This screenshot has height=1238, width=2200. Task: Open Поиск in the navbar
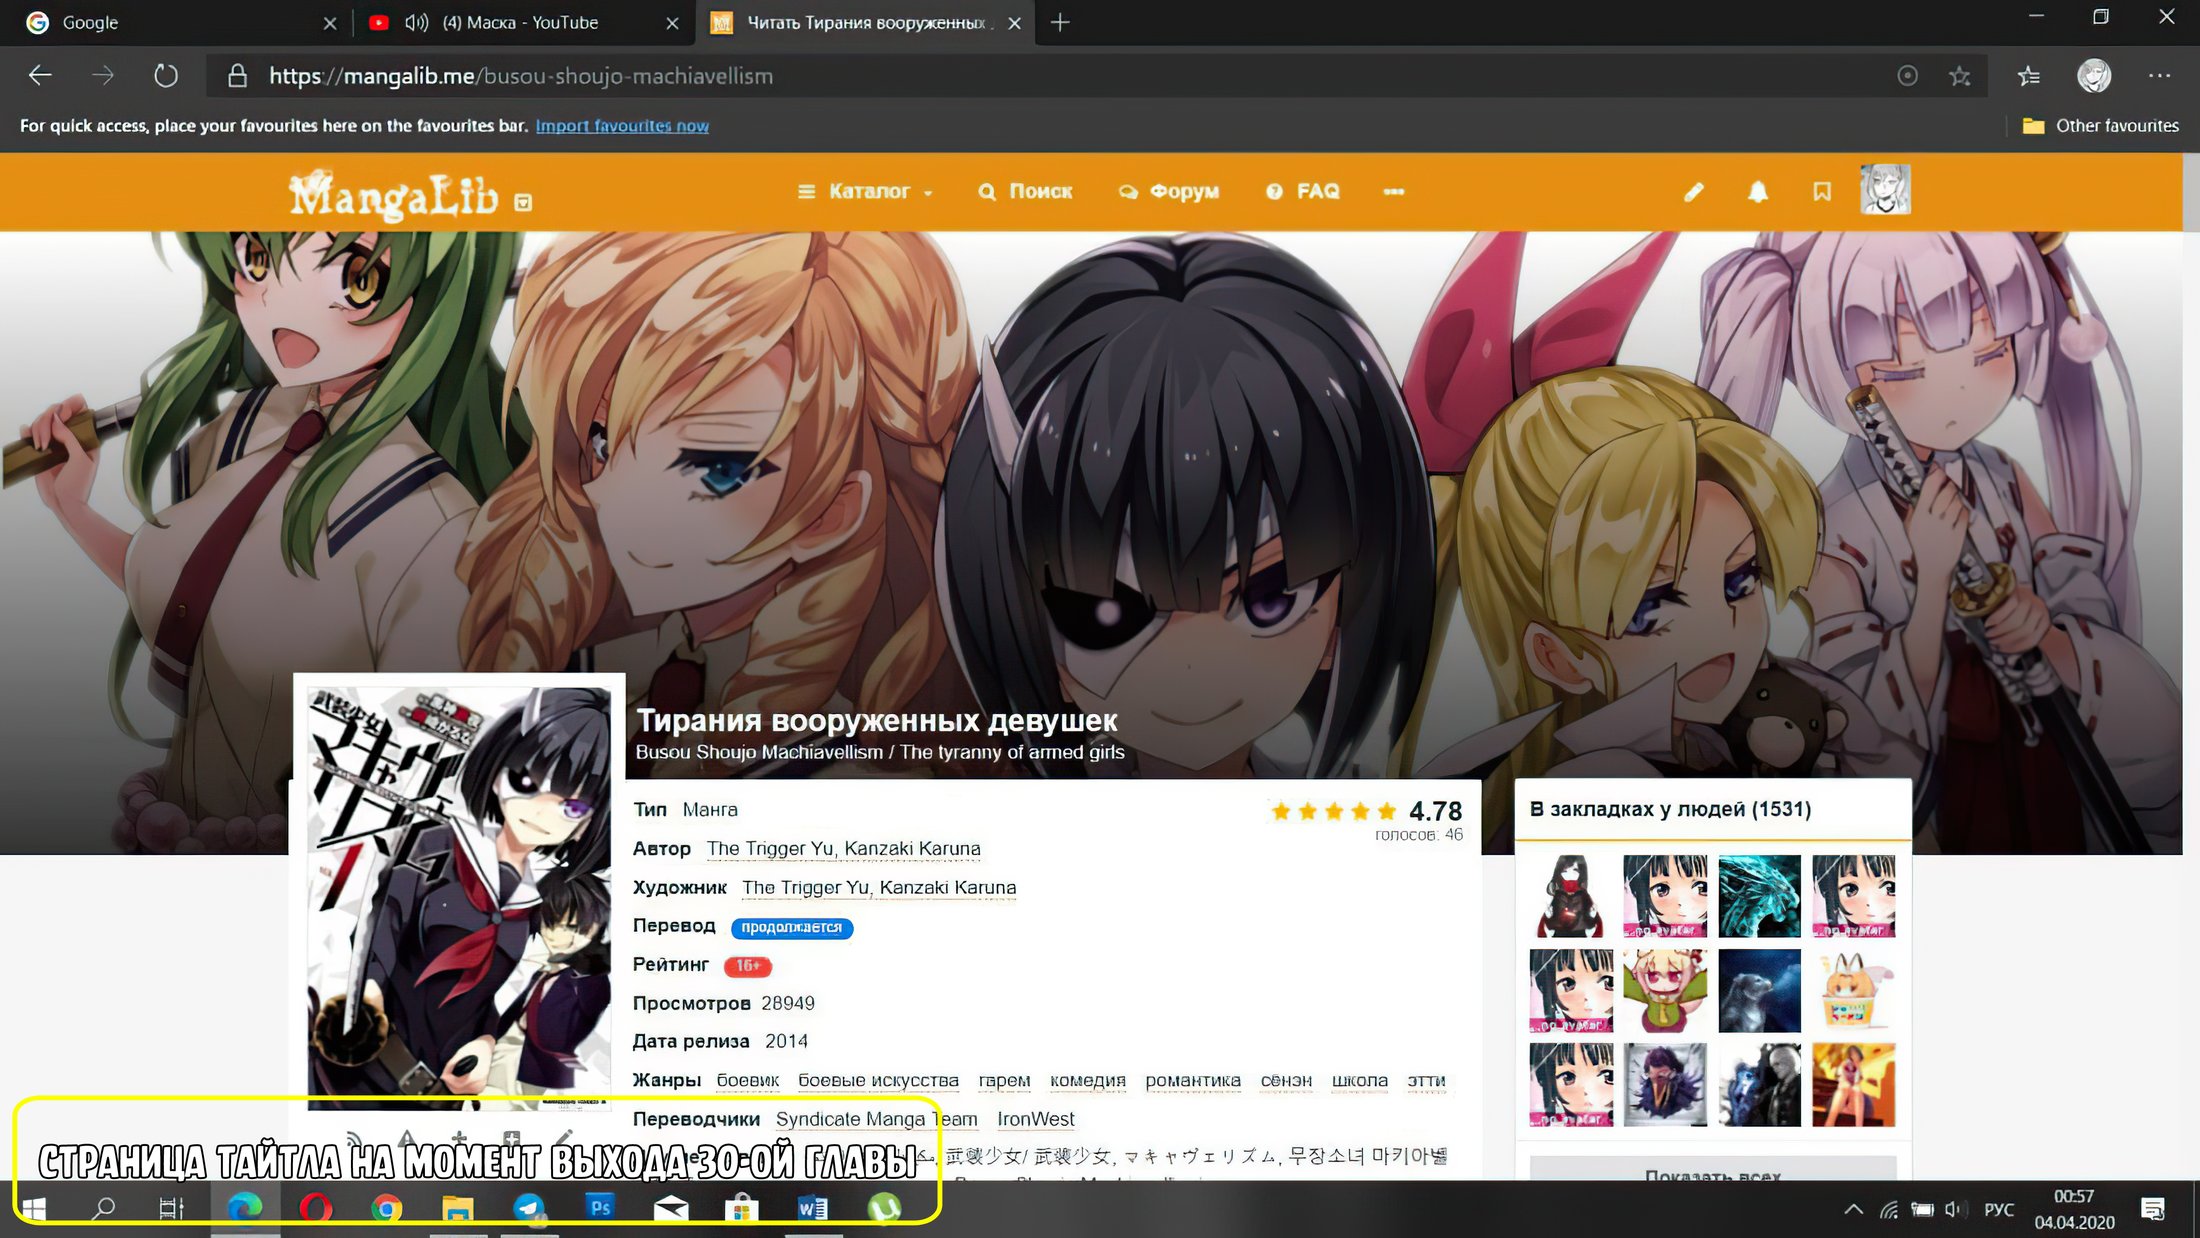click(1025, 191)
